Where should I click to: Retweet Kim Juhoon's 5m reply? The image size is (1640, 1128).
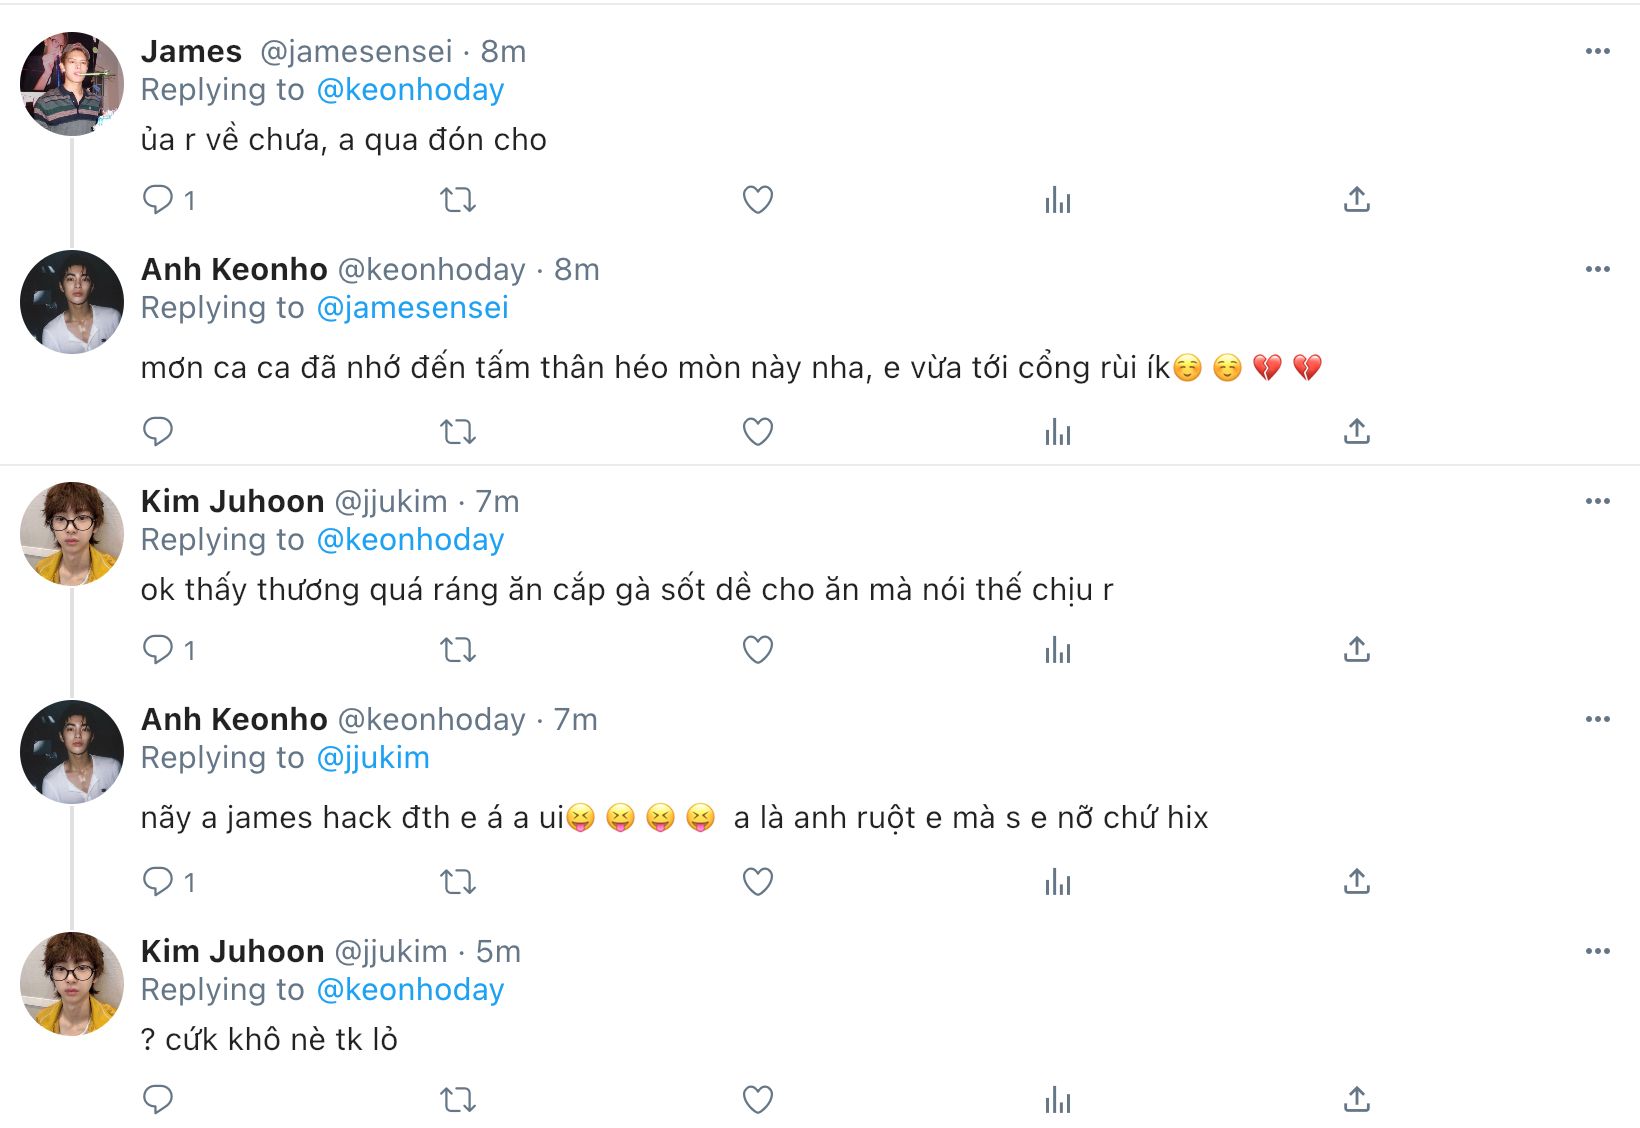click(458, 1100)
